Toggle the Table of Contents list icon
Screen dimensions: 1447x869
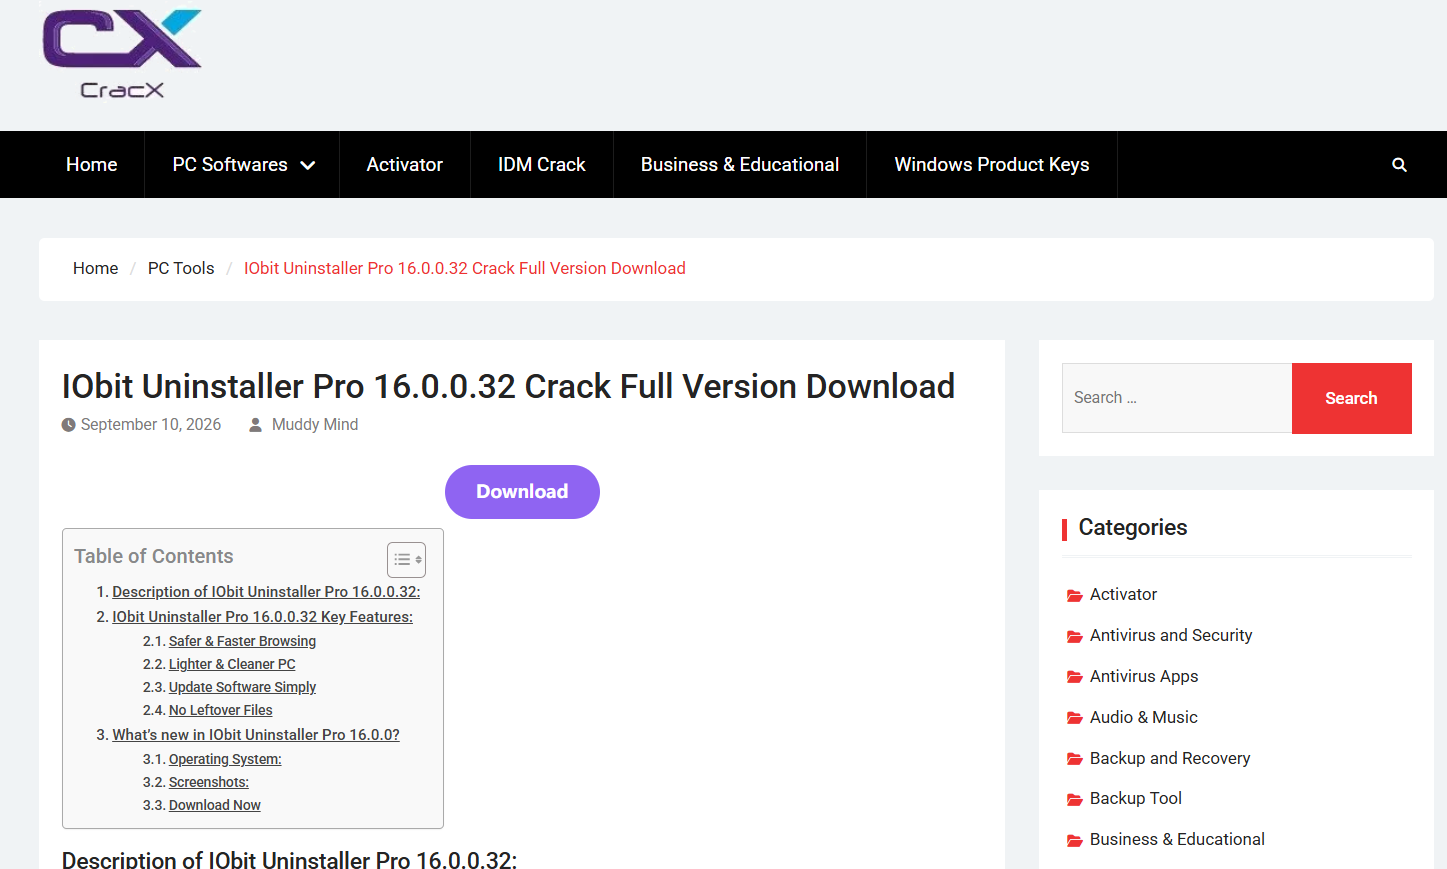[406, 560]
